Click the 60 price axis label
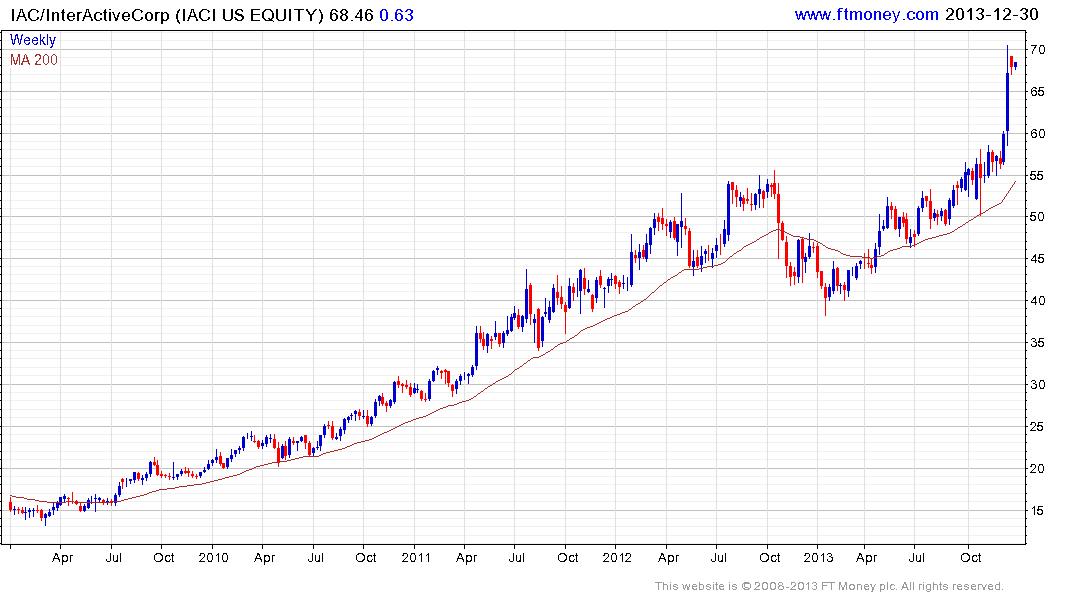Image resolution: width=1075 pixels, height=600 pixels. click(x=1037, y=133)
